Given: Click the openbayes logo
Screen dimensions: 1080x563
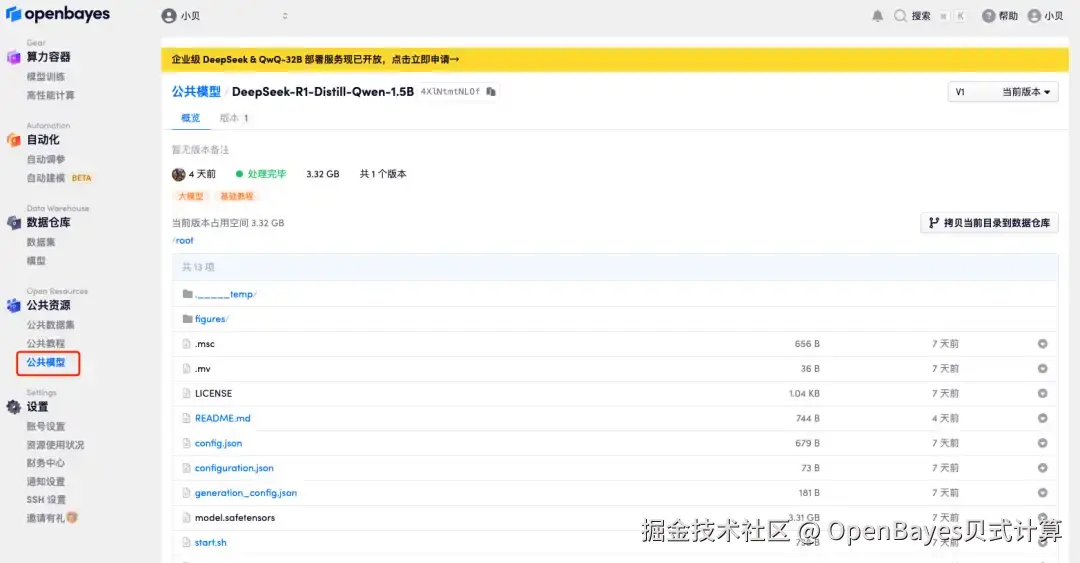Looking at the screenshot, I should point(58,14).
